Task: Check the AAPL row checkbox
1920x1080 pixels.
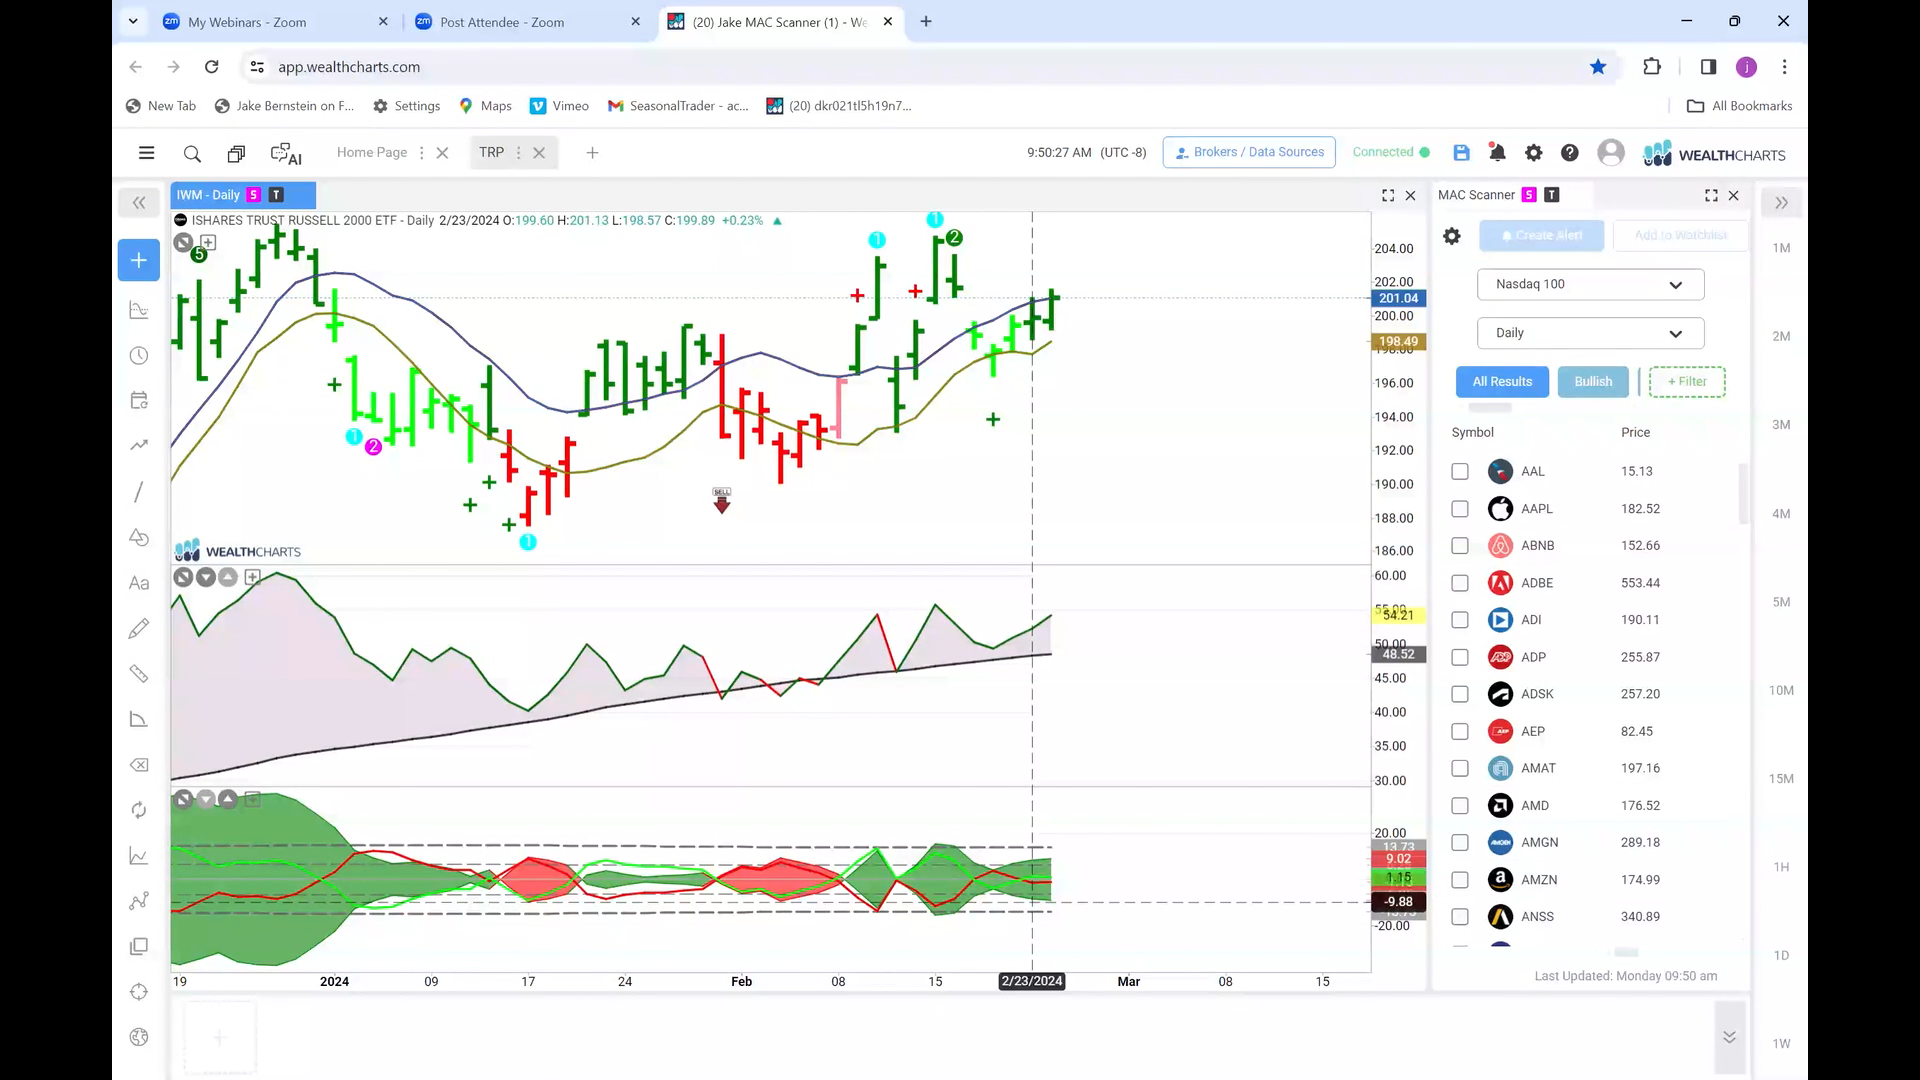Action: pos(1460,509)
